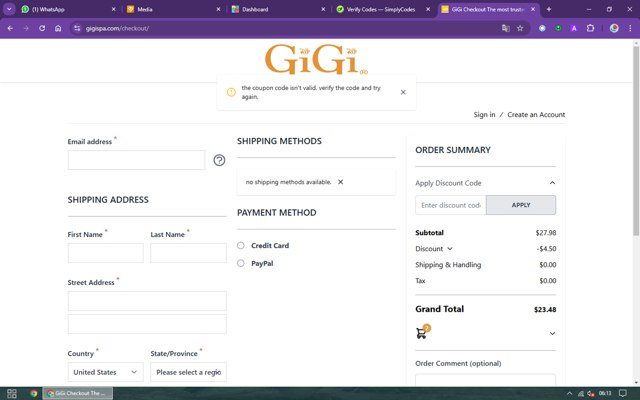The image size is (640, 400).
Task: Click the Grand Total amount $23.48
Action: pyautogui.click(x=545, y=309)
